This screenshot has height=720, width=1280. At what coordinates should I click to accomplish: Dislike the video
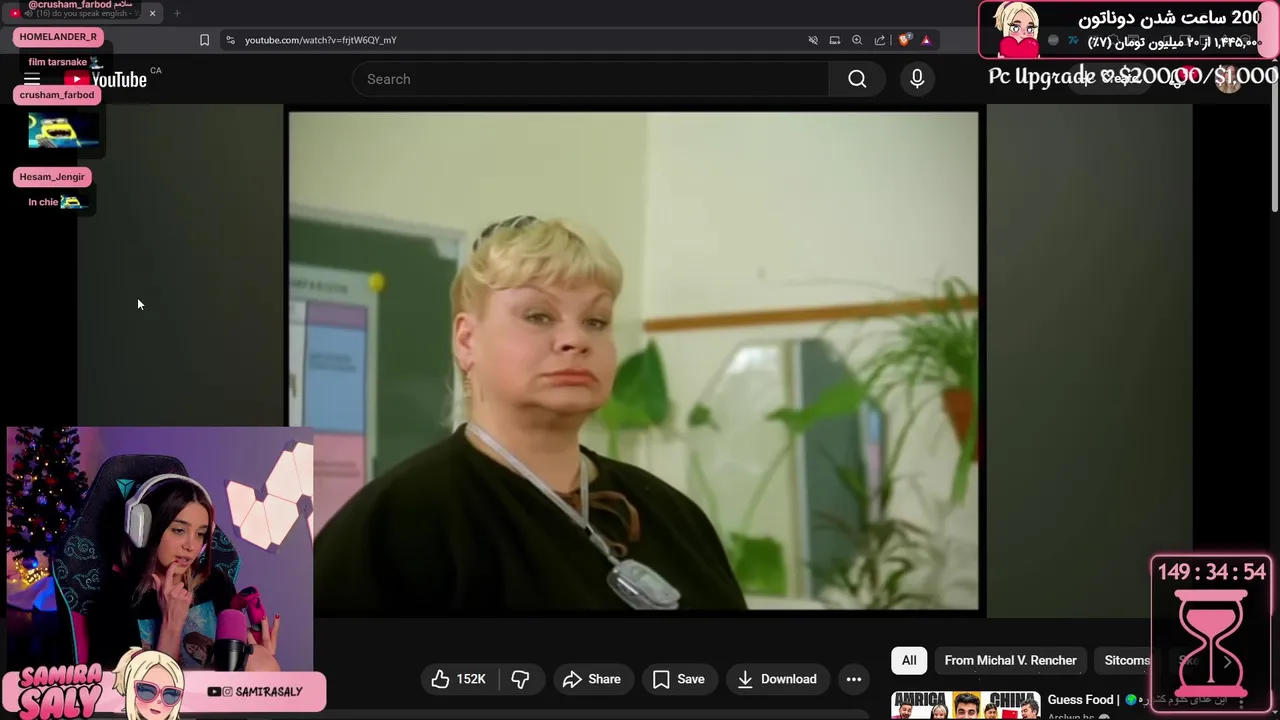coord(520,679)
